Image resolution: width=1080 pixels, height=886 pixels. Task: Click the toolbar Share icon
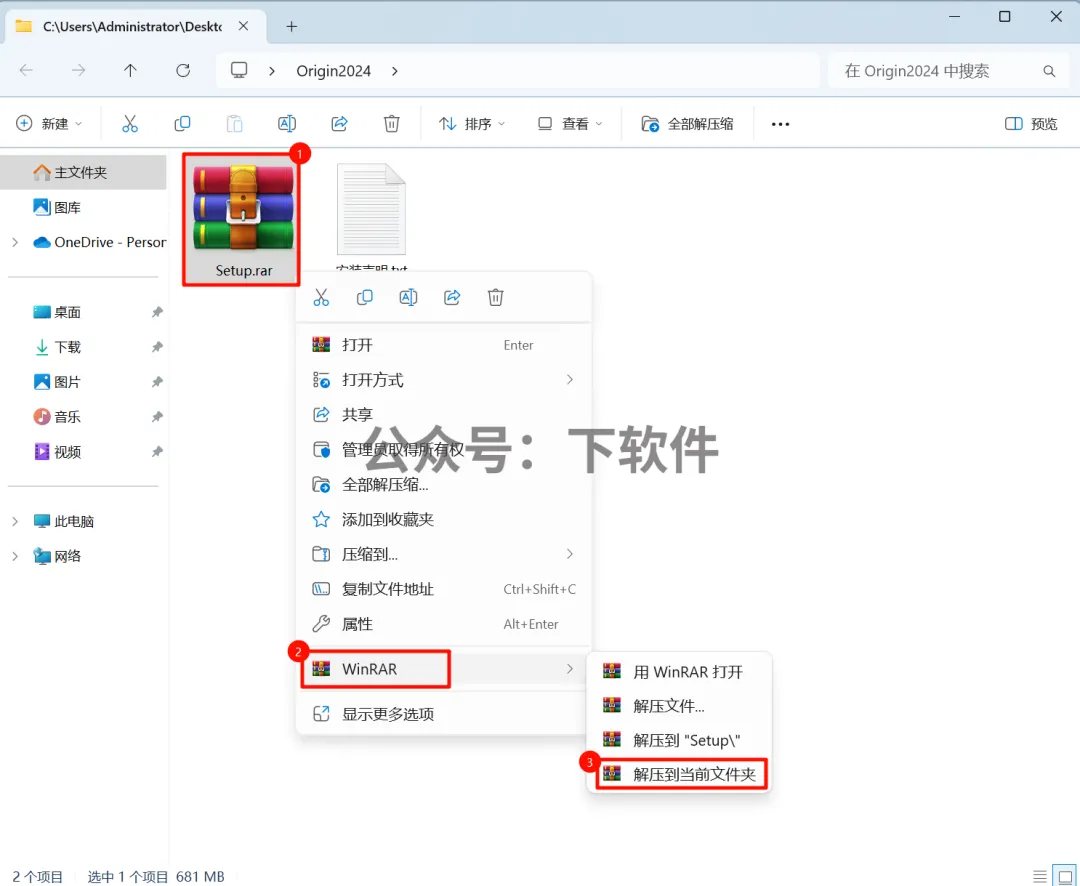click(x=339, y=124)
